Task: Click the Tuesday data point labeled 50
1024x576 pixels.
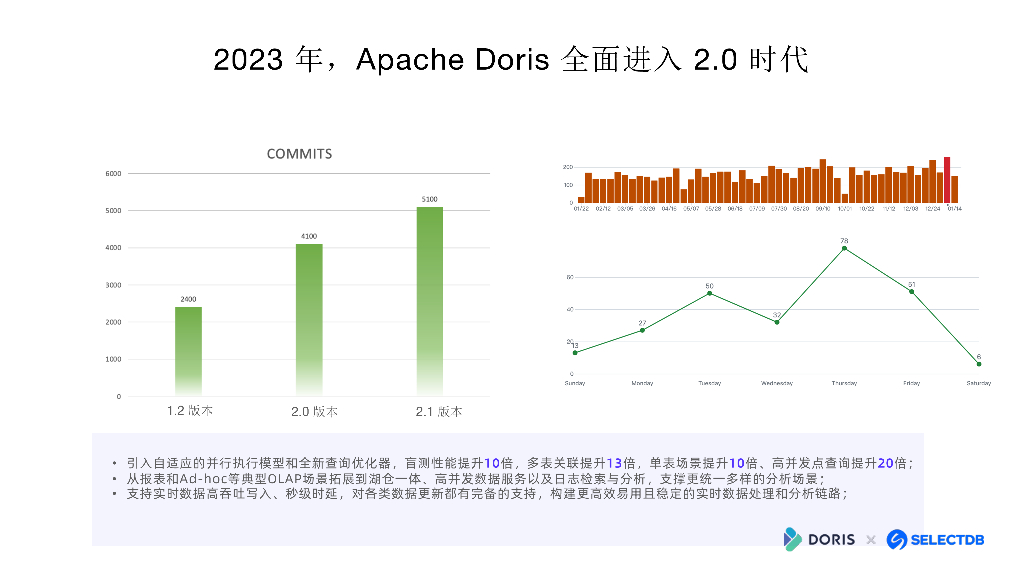Action: 710,293
